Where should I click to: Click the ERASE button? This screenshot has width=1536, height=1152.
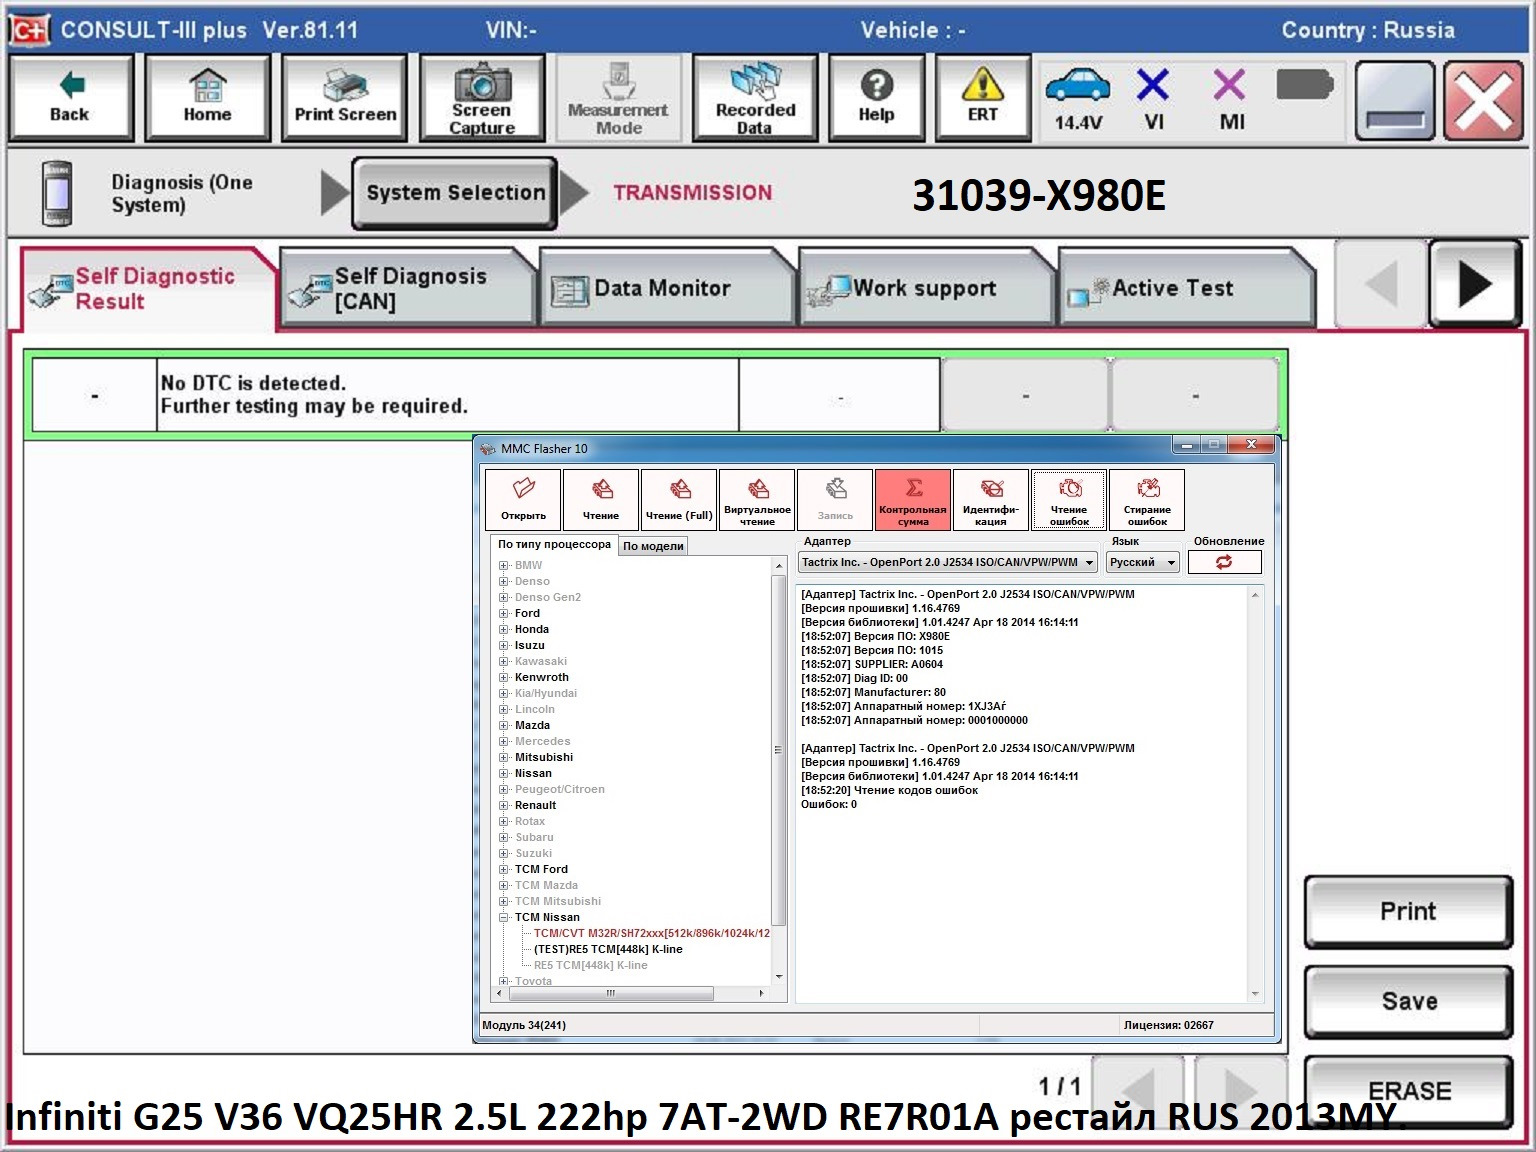coord(1408,1091)
